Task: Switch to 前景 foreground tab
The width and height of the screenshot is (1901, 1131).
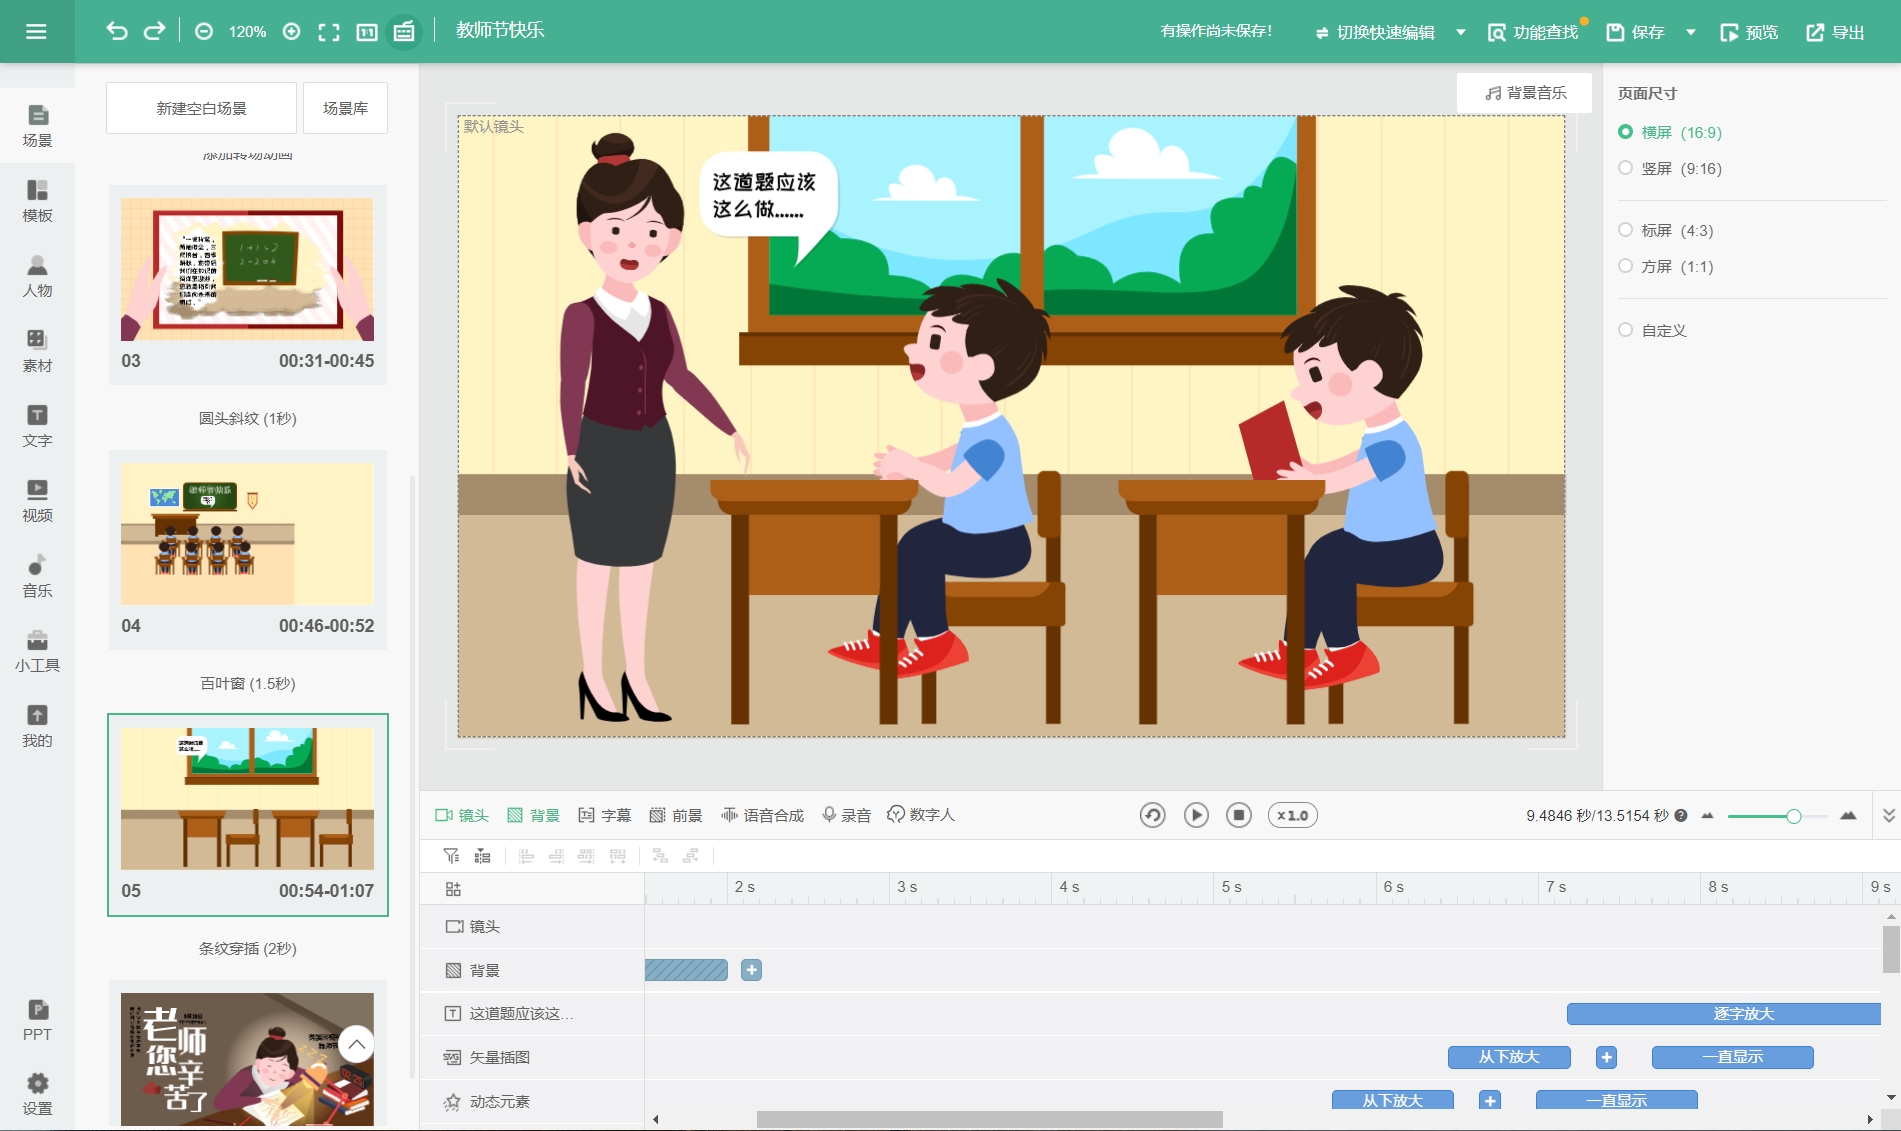Action: pos(676,815)
